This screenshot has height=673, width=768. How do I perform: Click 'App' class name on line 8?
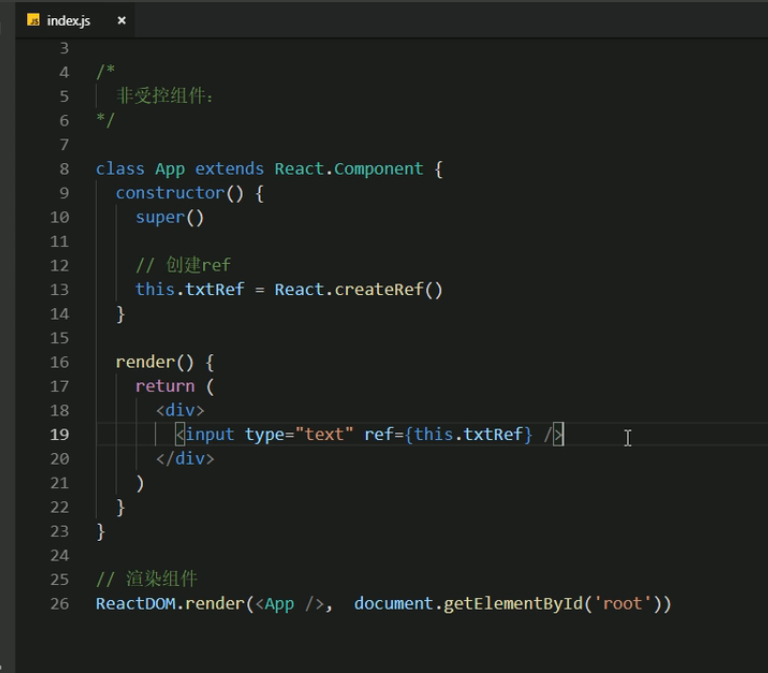(x=170, y=169)
